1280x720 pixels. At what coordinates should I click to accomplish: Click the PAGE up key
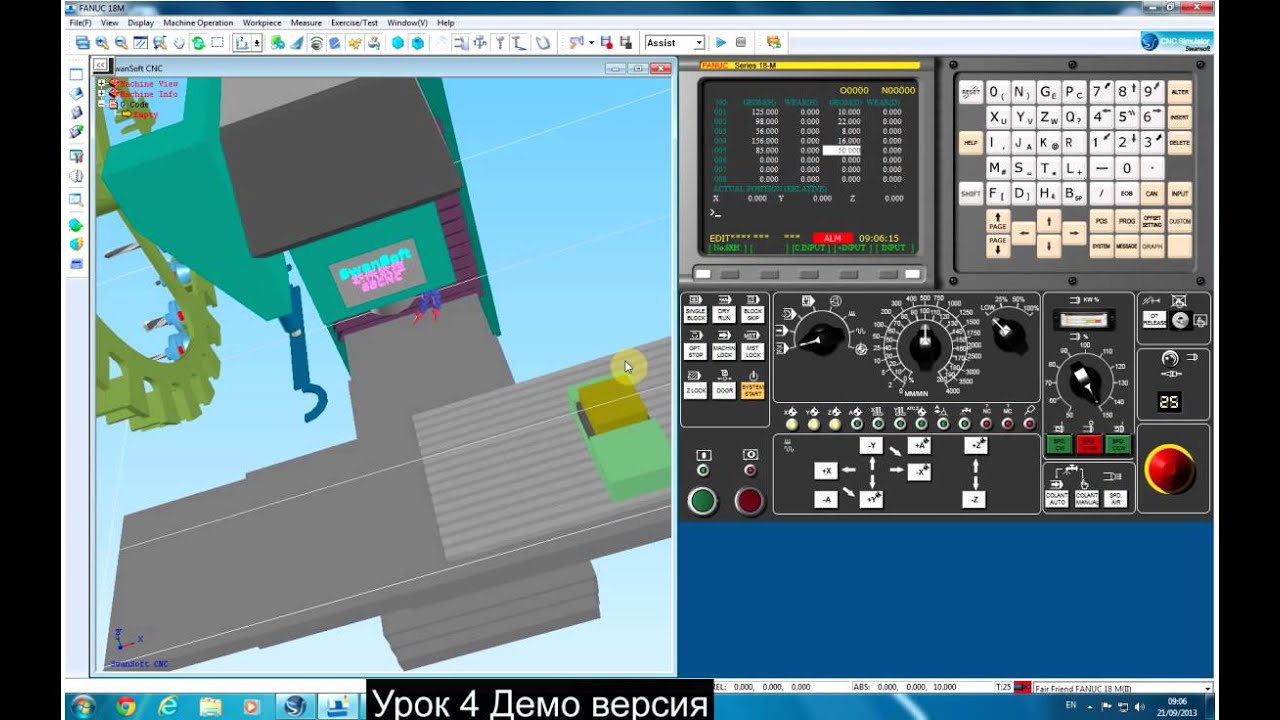tap(998, 220)
